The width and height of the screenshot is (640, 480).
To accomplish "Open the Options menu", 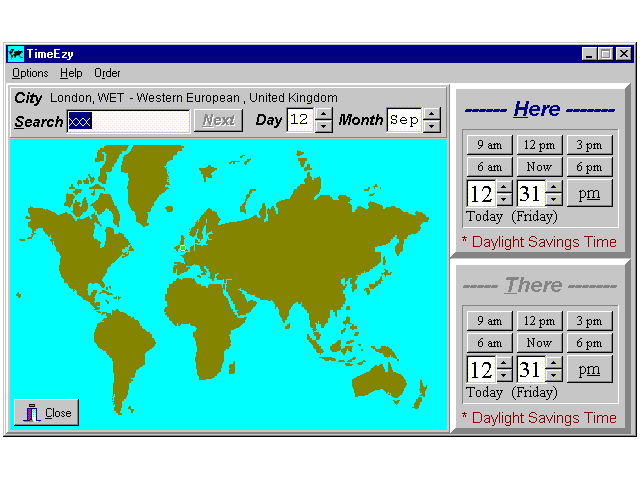I will click(x=30, y=73).
